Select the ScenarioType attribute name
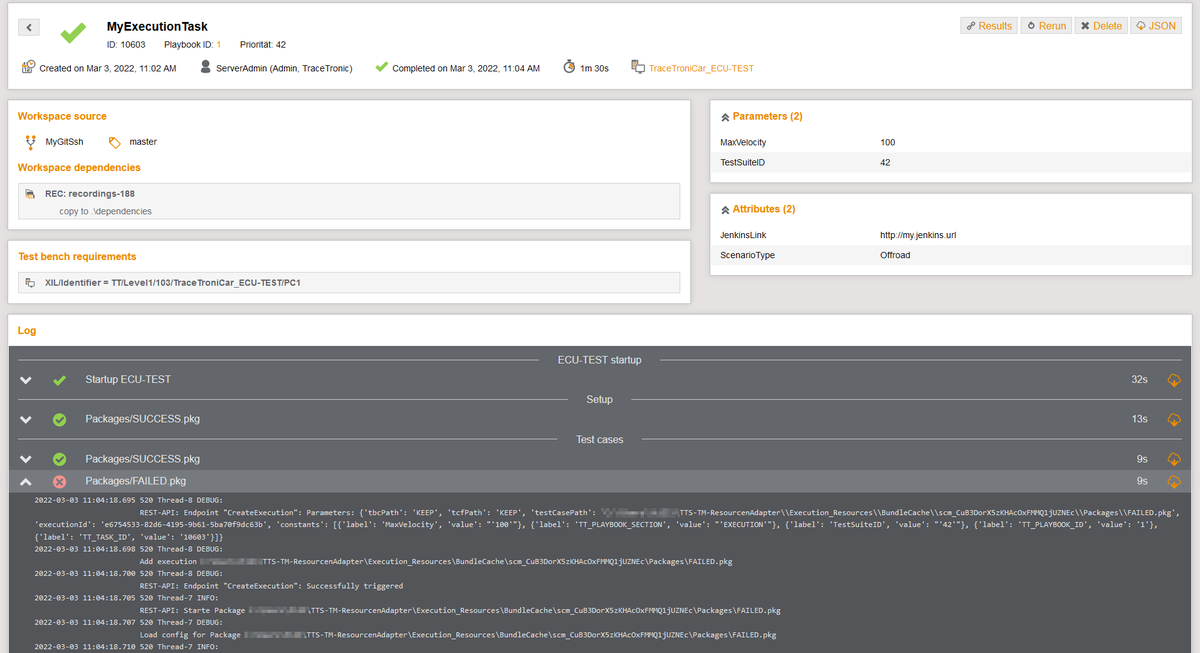 click(747, 255)
